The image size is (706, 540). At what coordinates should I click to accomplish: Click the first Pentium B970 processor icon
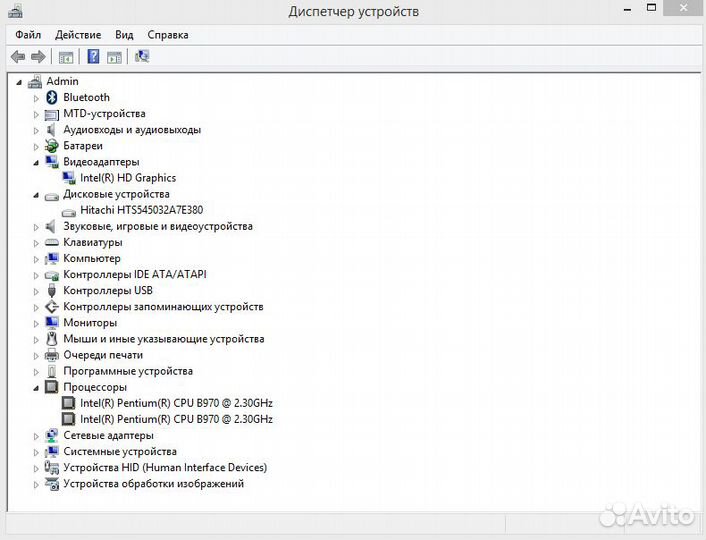click(x=68, y=403)
